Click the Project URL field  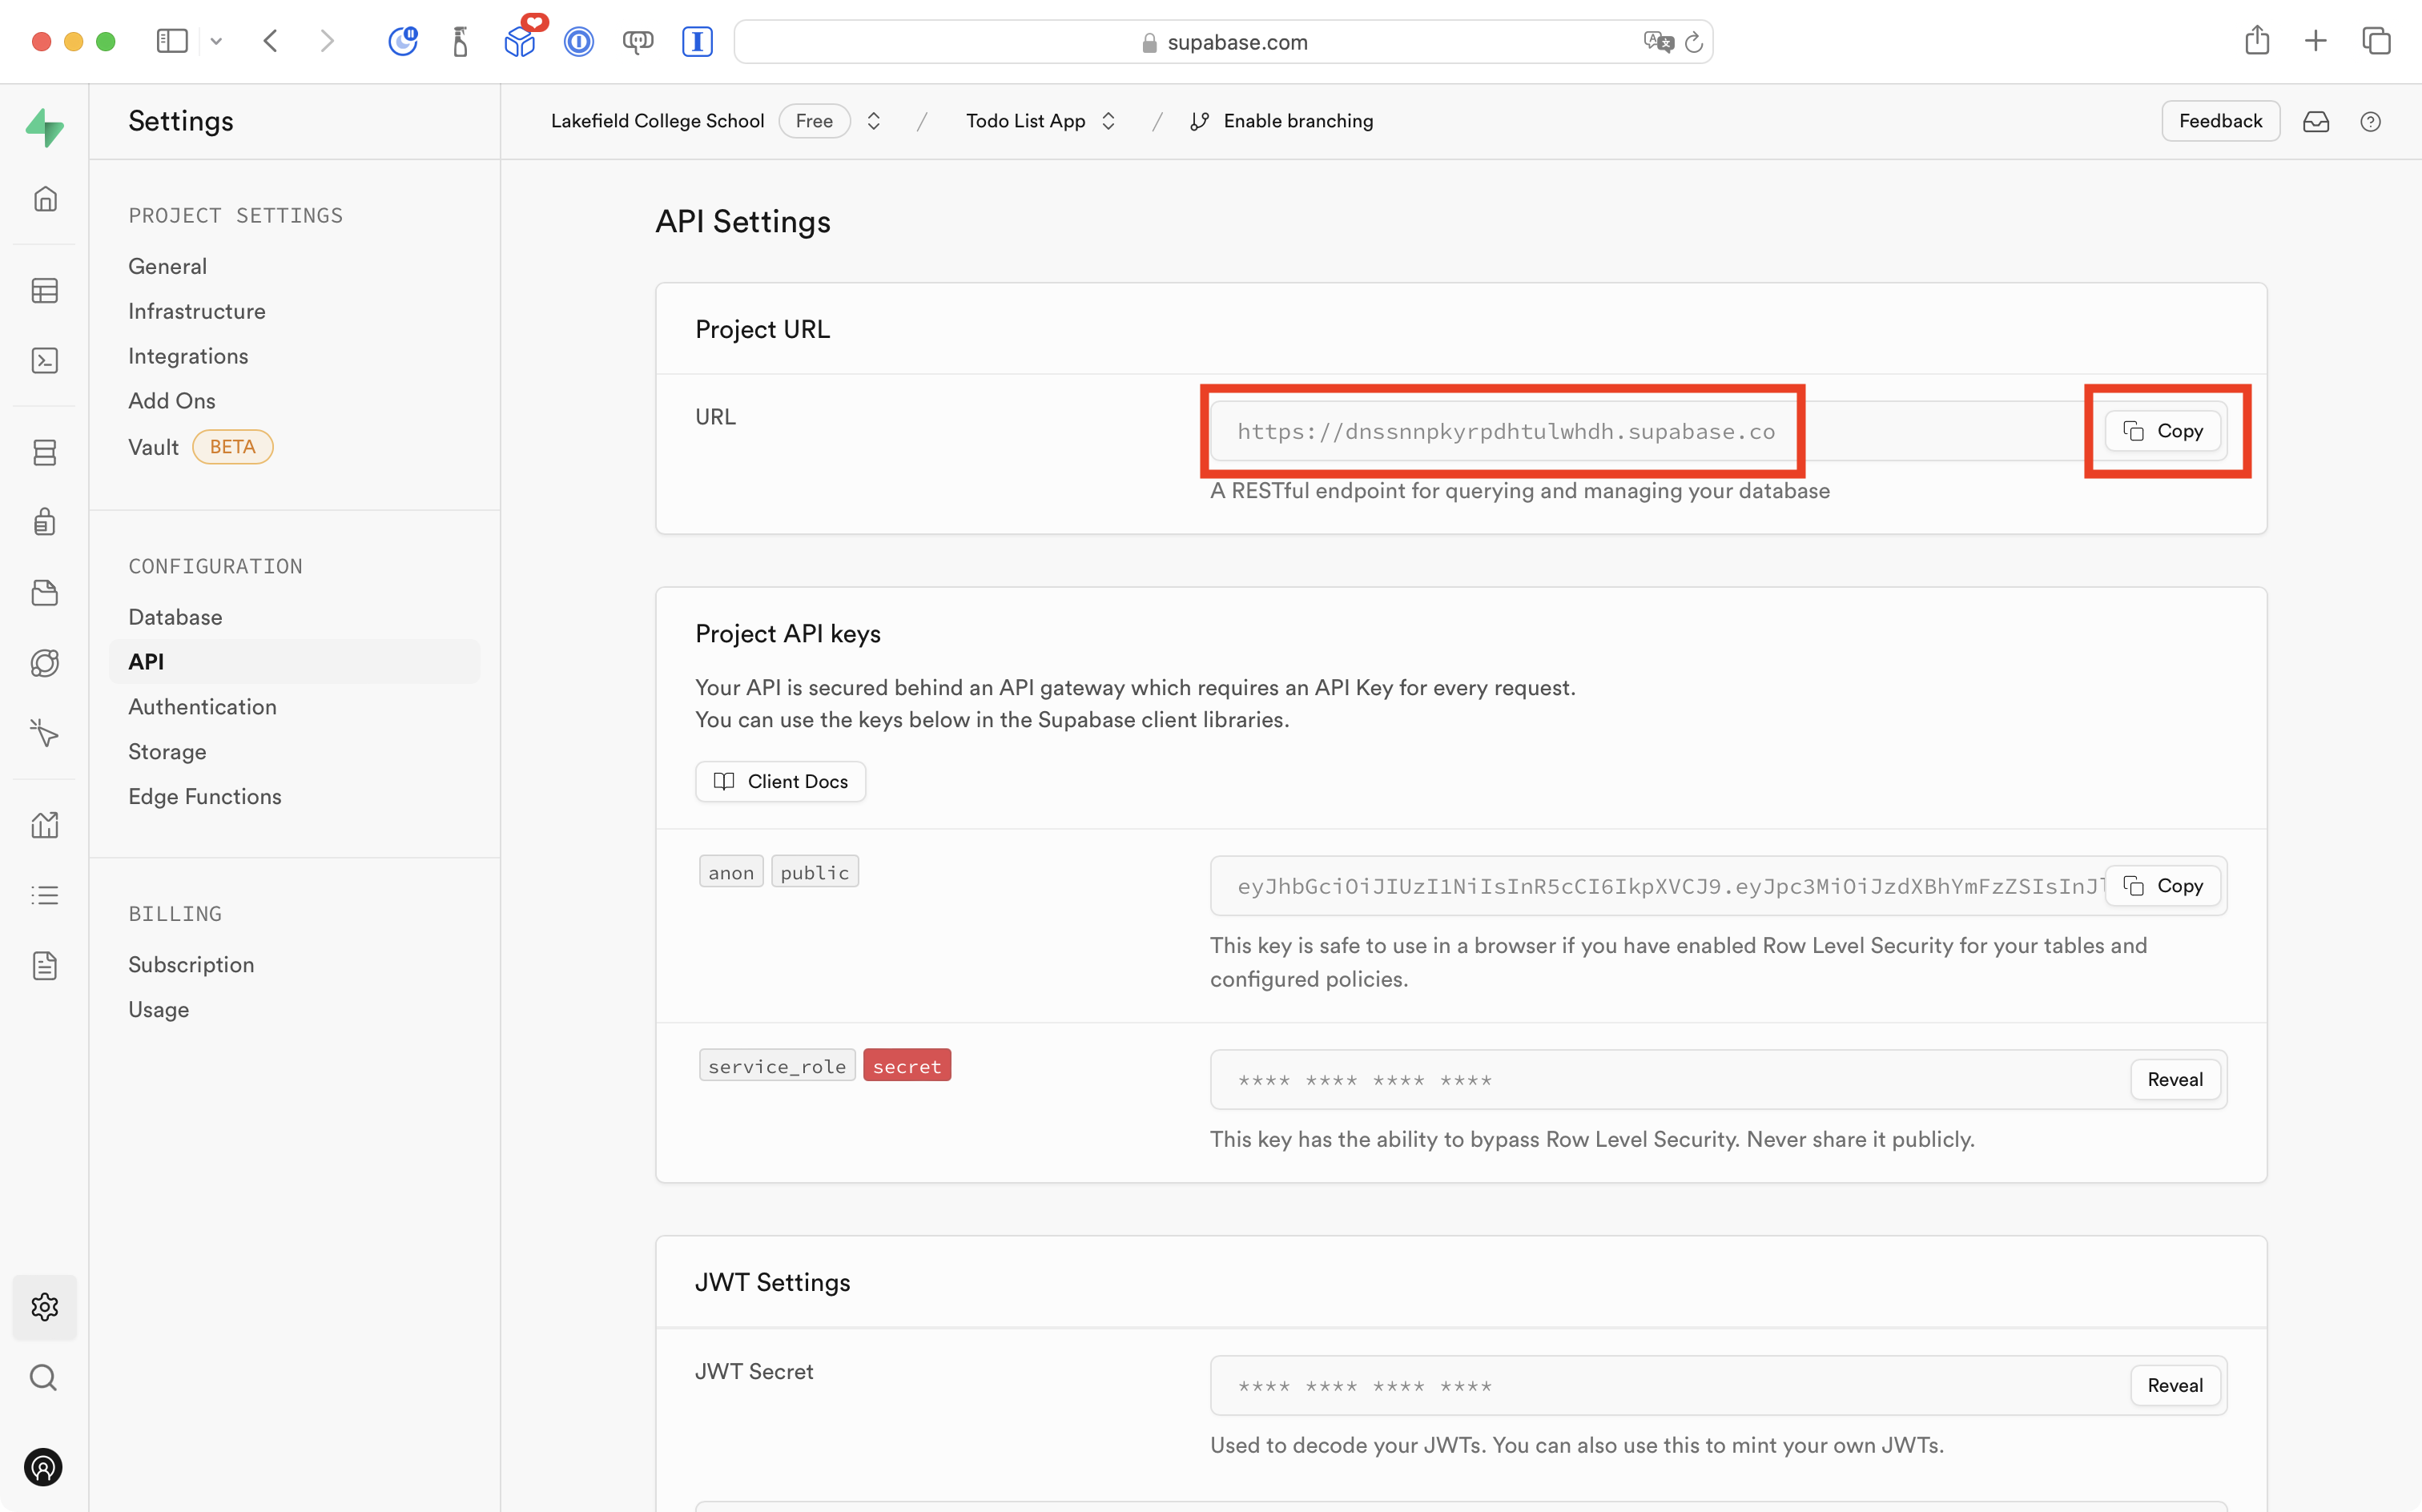1505,432
